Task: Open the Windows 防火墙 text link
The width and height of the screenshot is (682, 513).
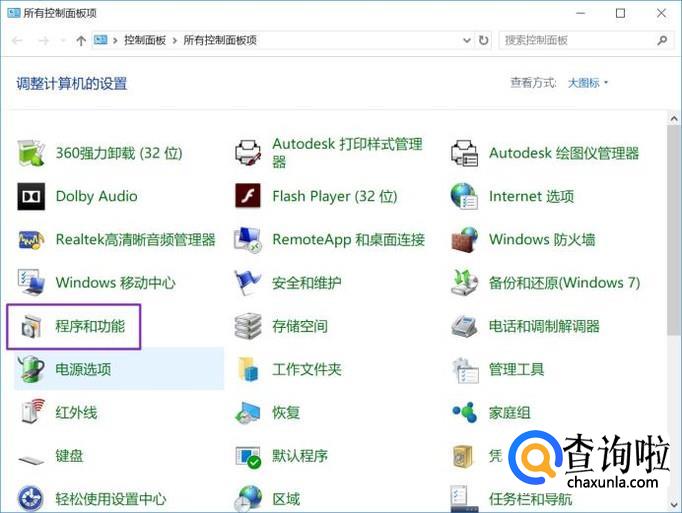Action: (542, 240)
